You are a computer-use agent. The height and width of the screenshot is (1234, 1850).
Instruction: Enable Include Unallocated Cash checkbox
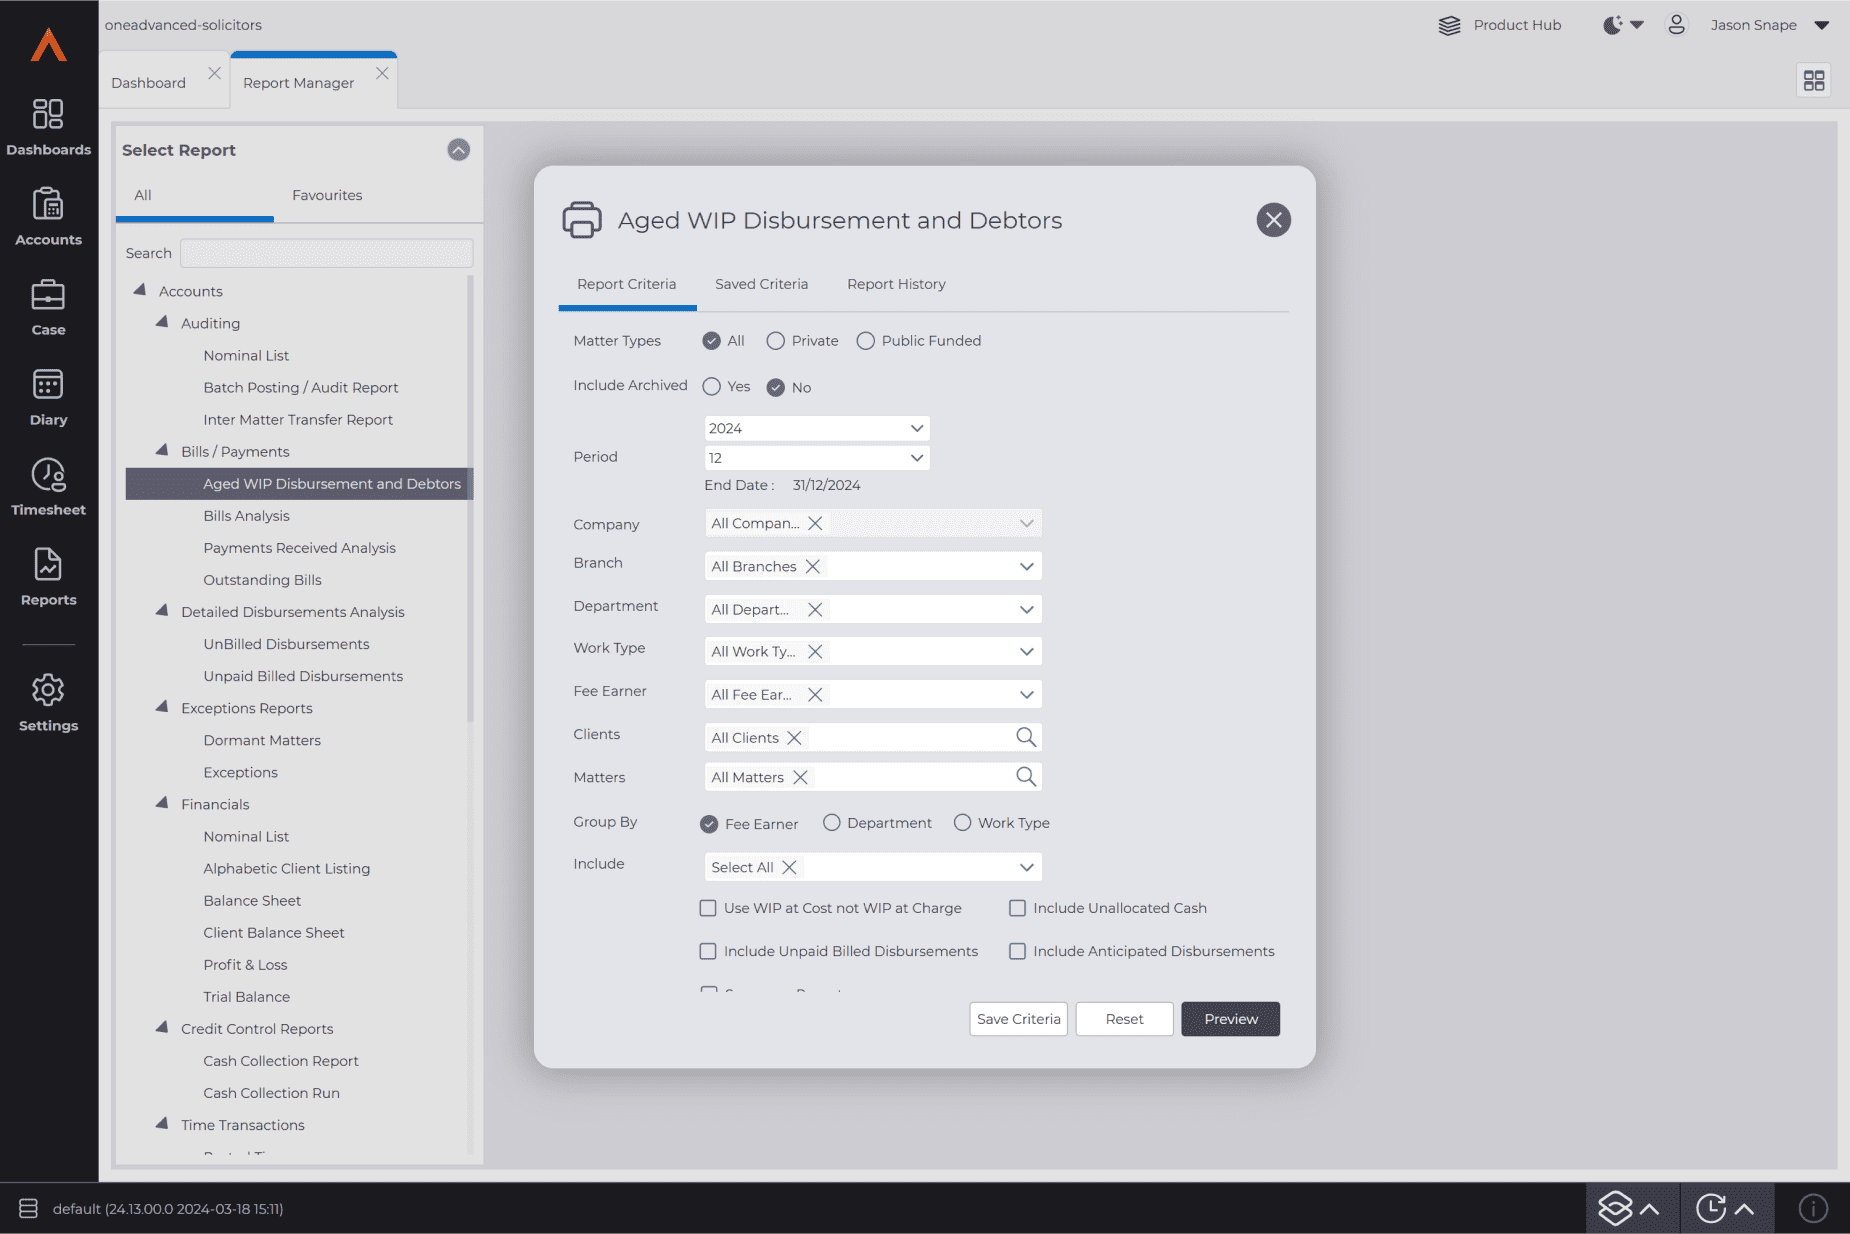tap(1017, 908)
